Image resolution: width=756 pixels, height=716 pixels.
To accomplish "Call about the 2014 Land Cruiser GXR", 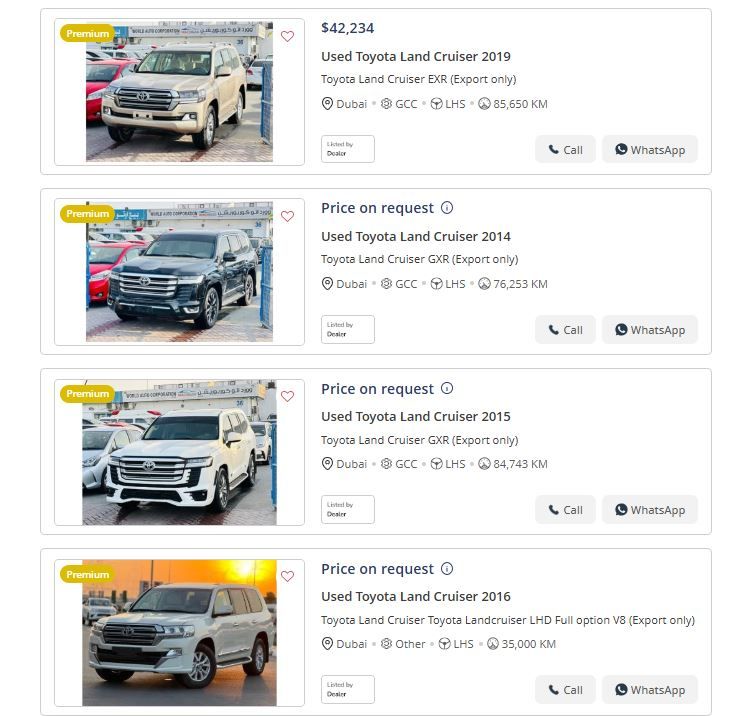I will tap(565, 330).
